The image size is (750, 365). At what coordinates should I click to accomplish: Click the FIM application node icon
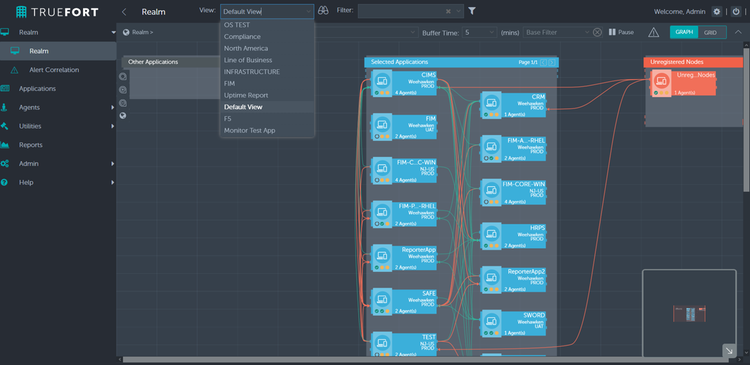pos(382,126)
